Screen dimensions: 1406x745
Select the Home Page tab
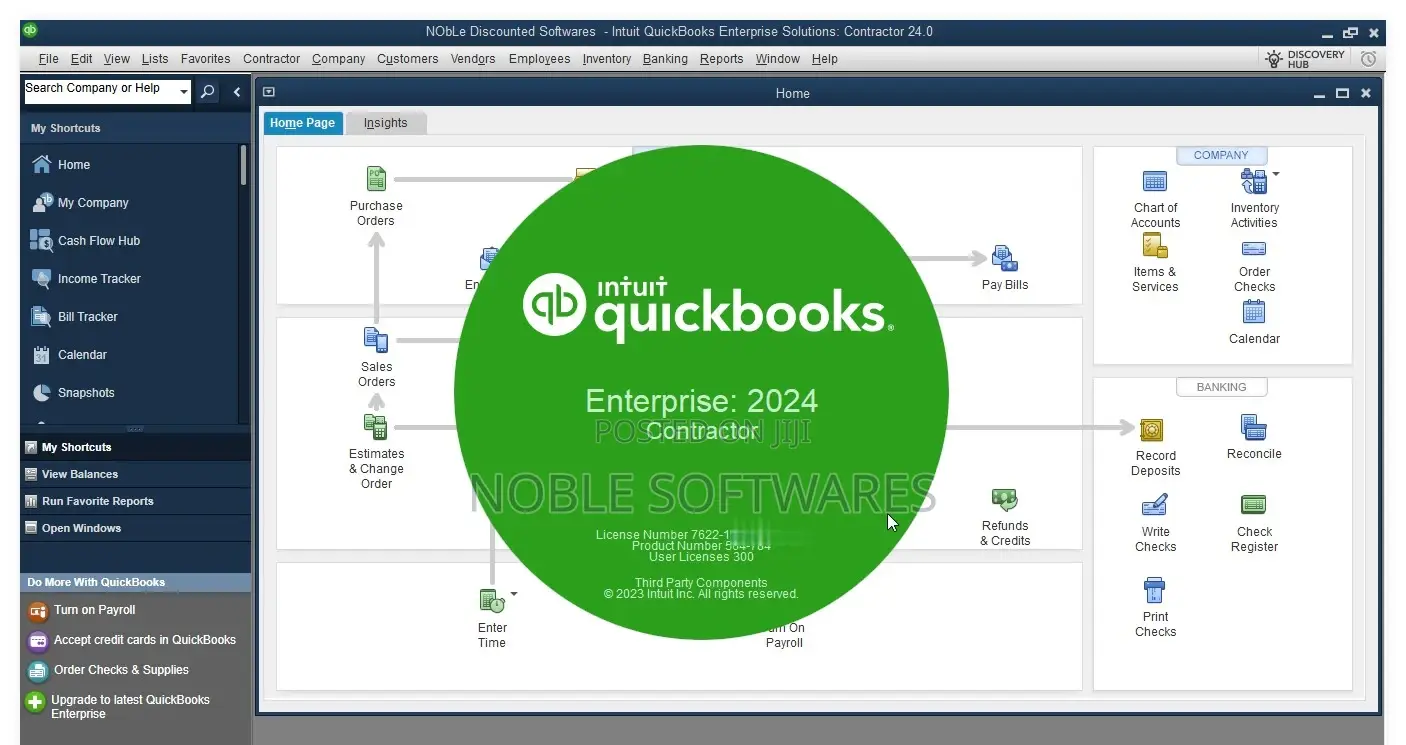coord(302,123)
